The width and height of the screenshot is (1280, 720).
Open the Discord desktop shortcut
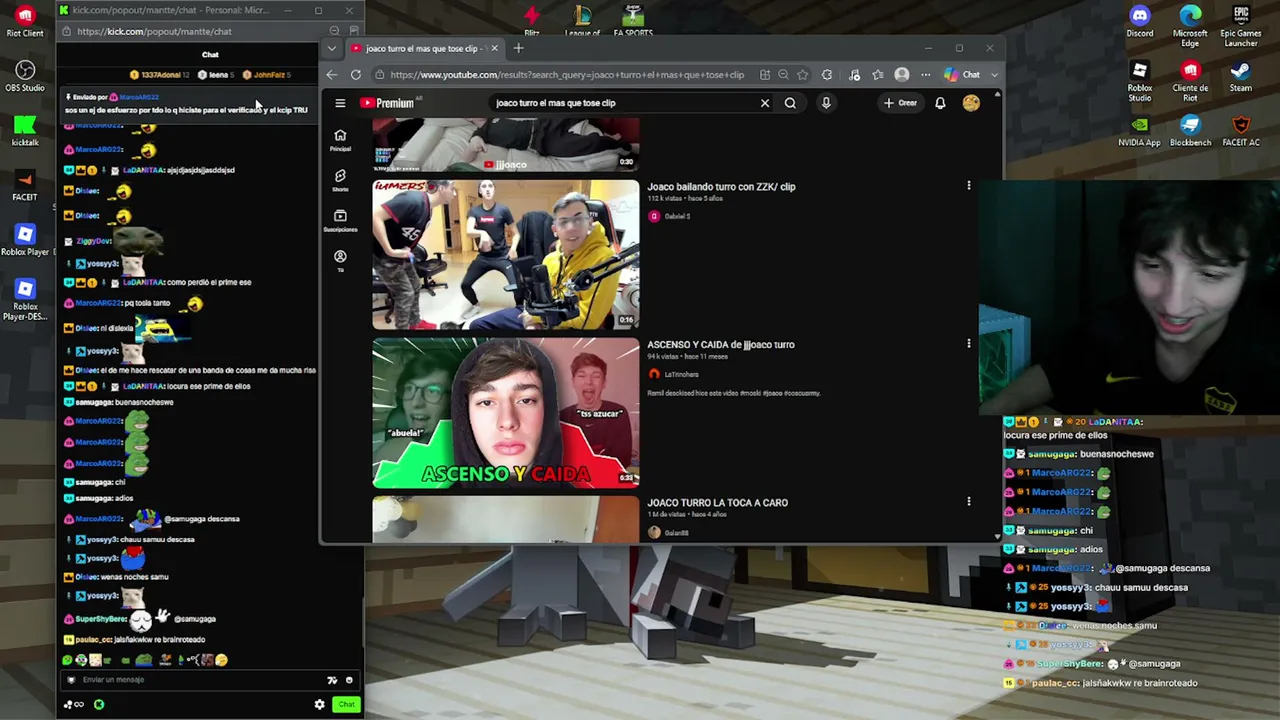pyautogui.click(x=1140, y=20)
